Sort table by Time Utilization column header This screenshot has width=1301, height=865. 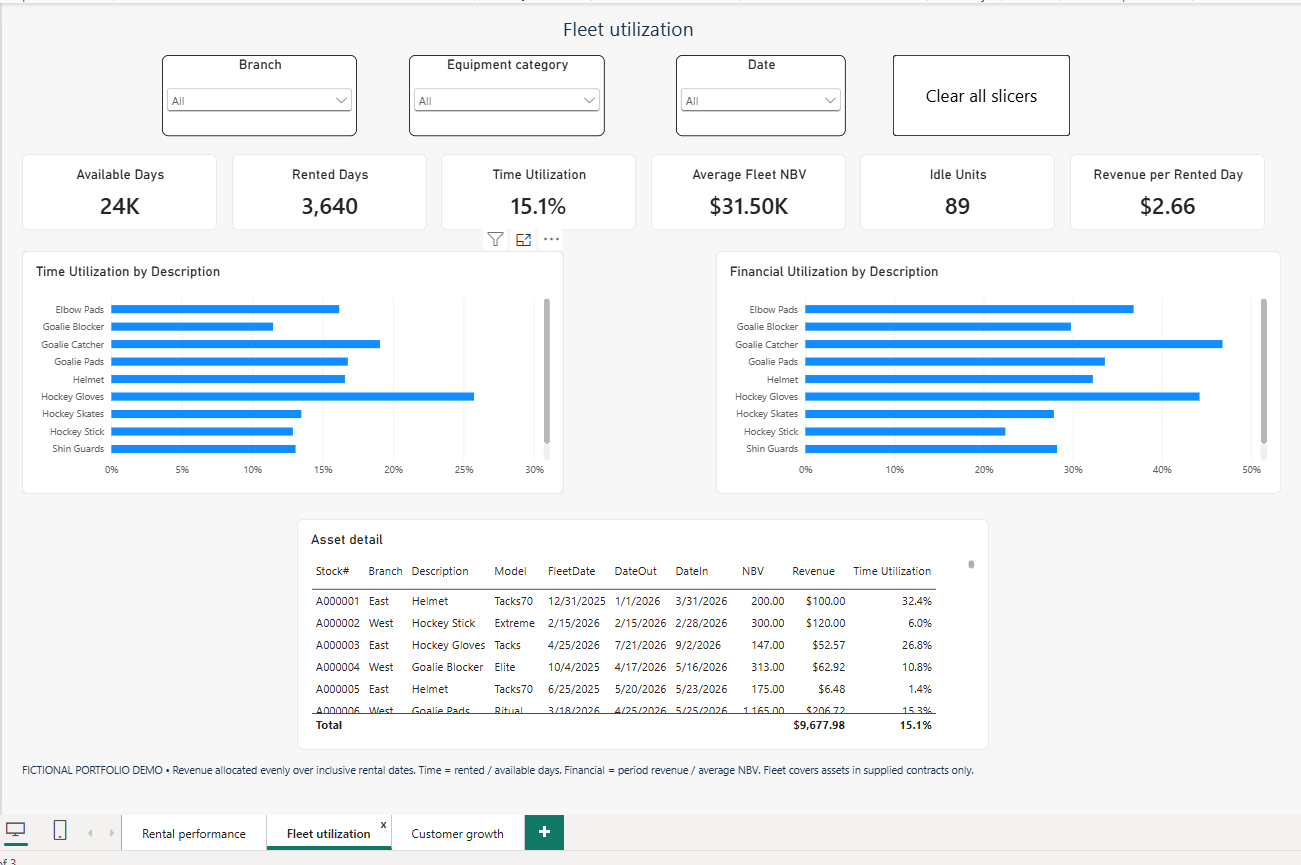tap(892, 571)
